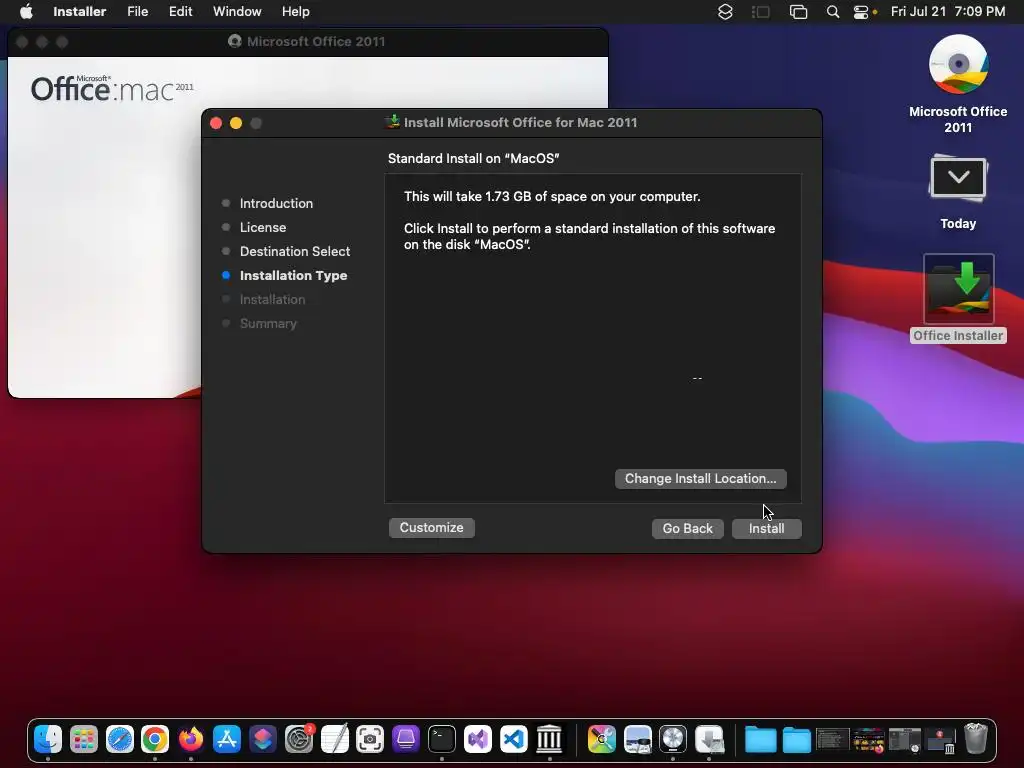Image resolution: width=1024 pixels, height=768 pixels.
Task: Open the Help menu
Action: (296, 12)
